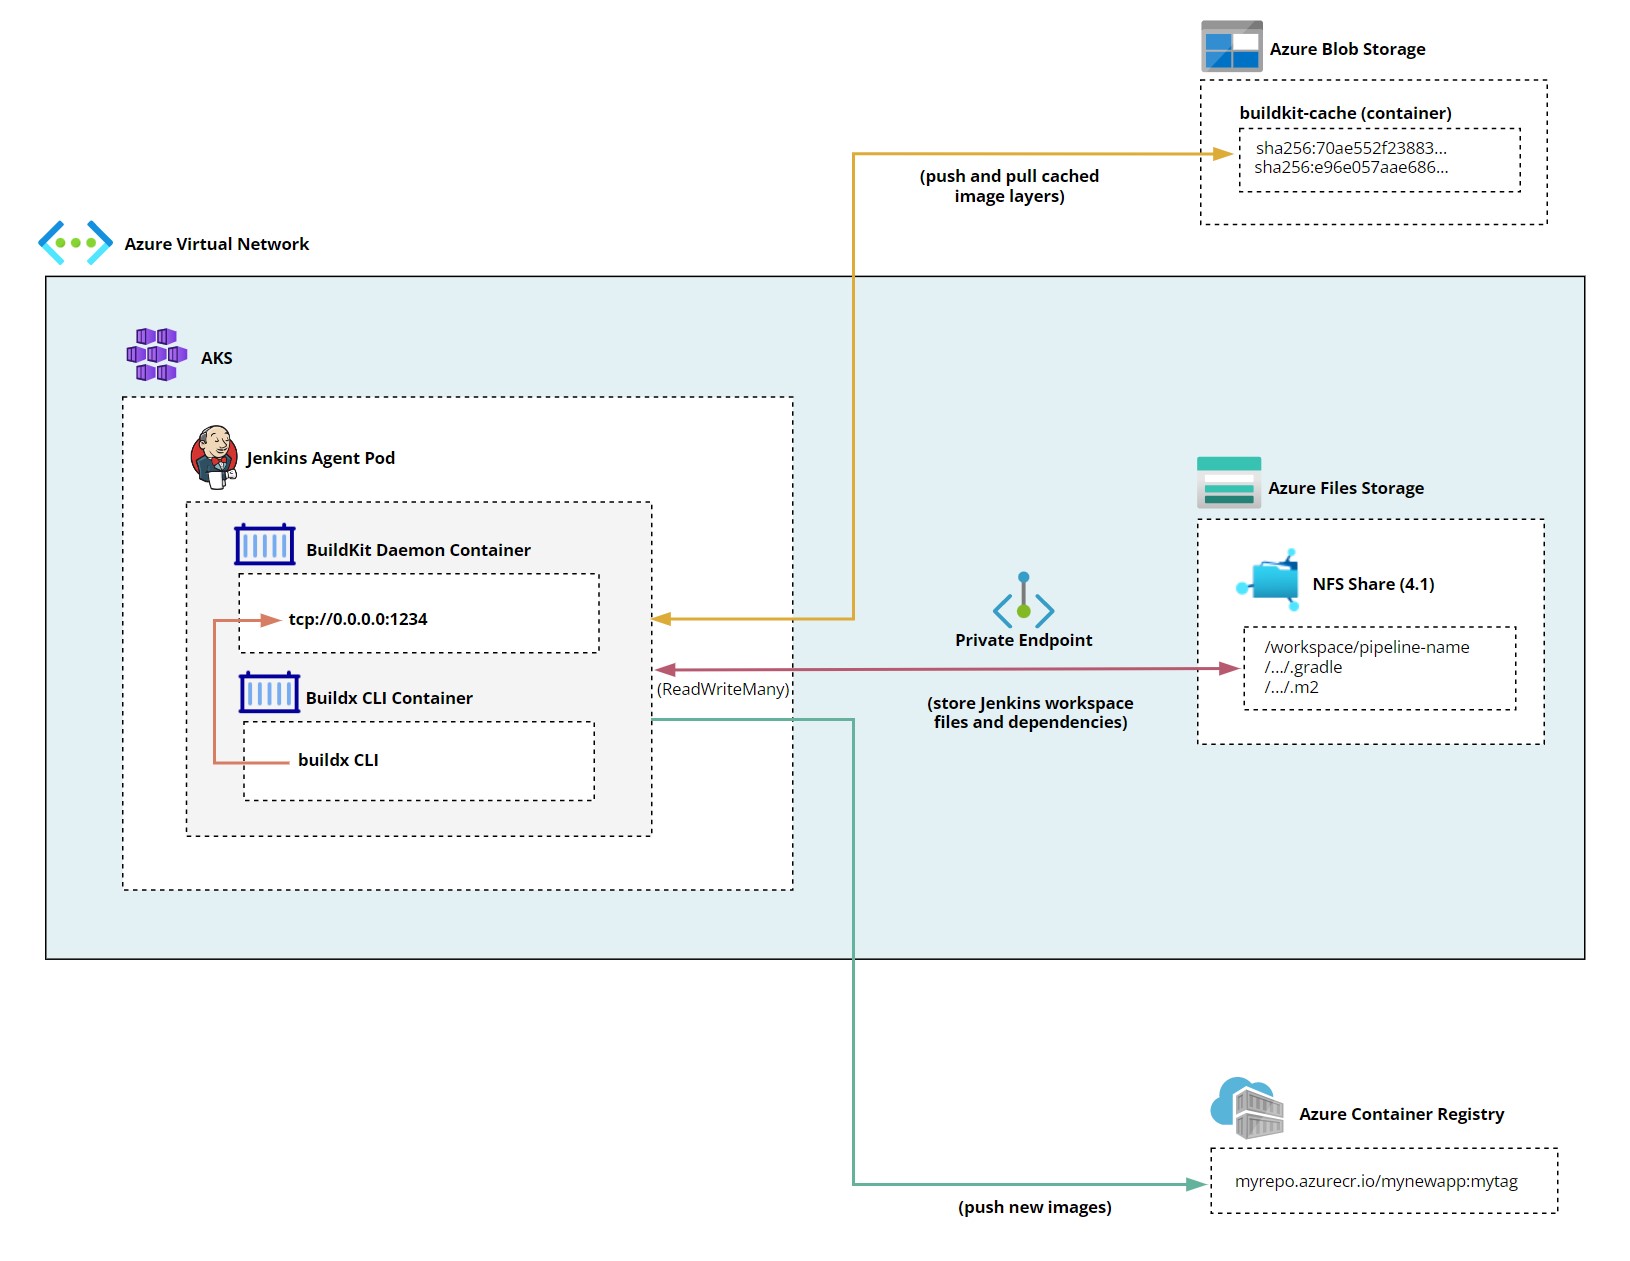Click the Azure Files Storage icon

click(x=1228, y=483)
